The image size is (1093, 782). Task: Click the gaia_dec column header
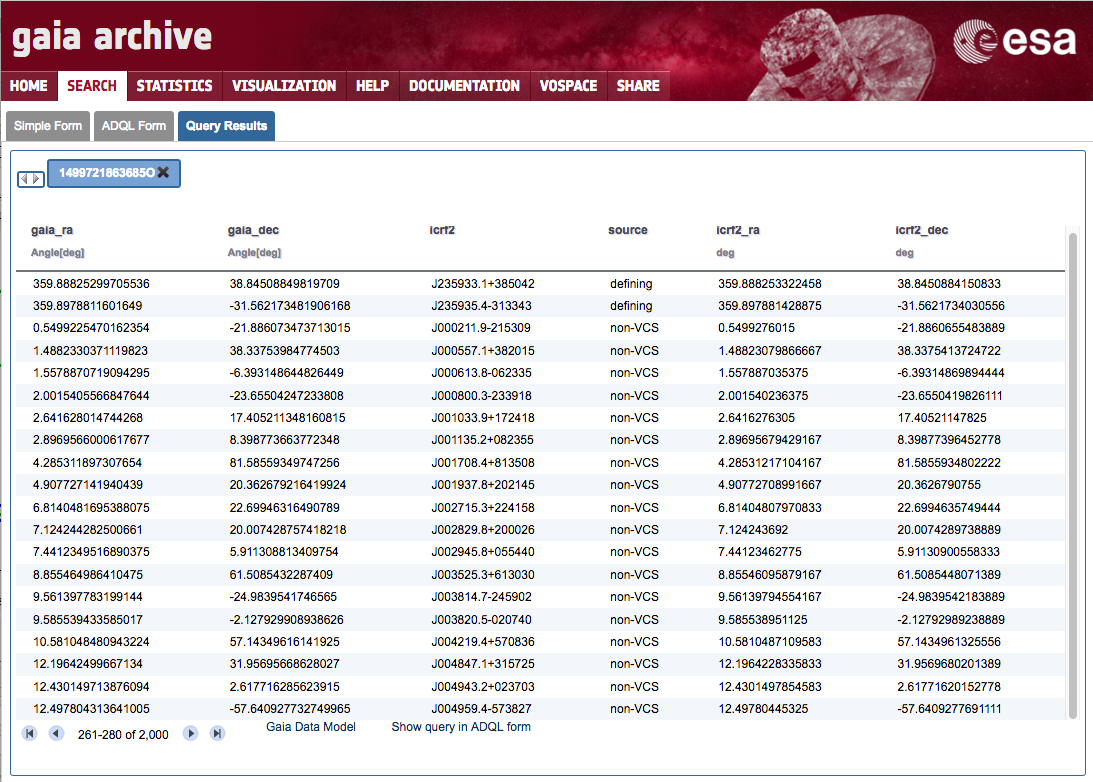coord(253,230)
